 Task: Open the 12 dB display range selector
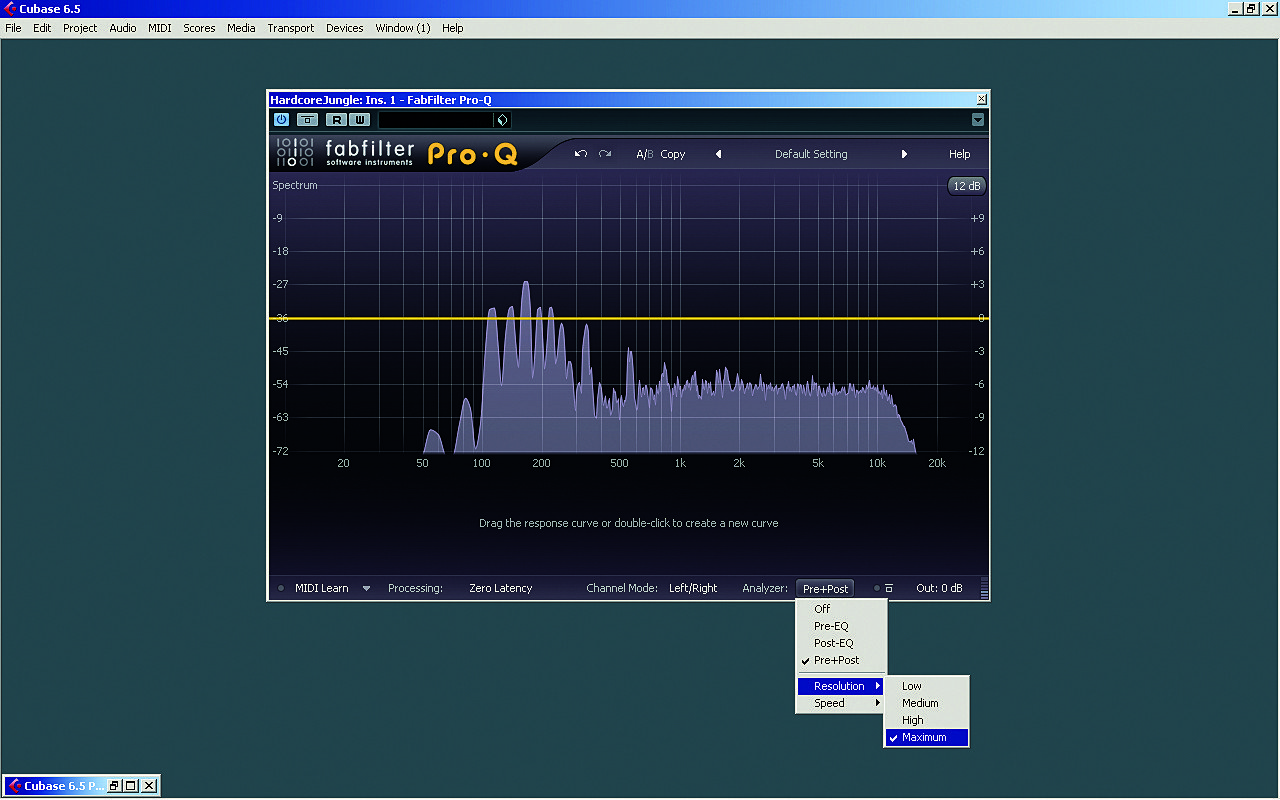point(967,186)
